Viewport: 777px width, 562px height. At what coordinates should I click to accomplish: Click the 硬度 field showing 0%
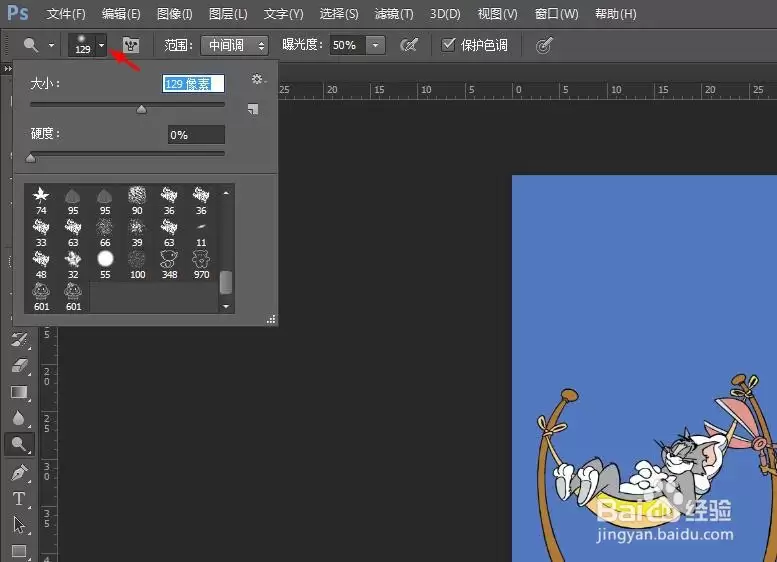click(196, 135)
